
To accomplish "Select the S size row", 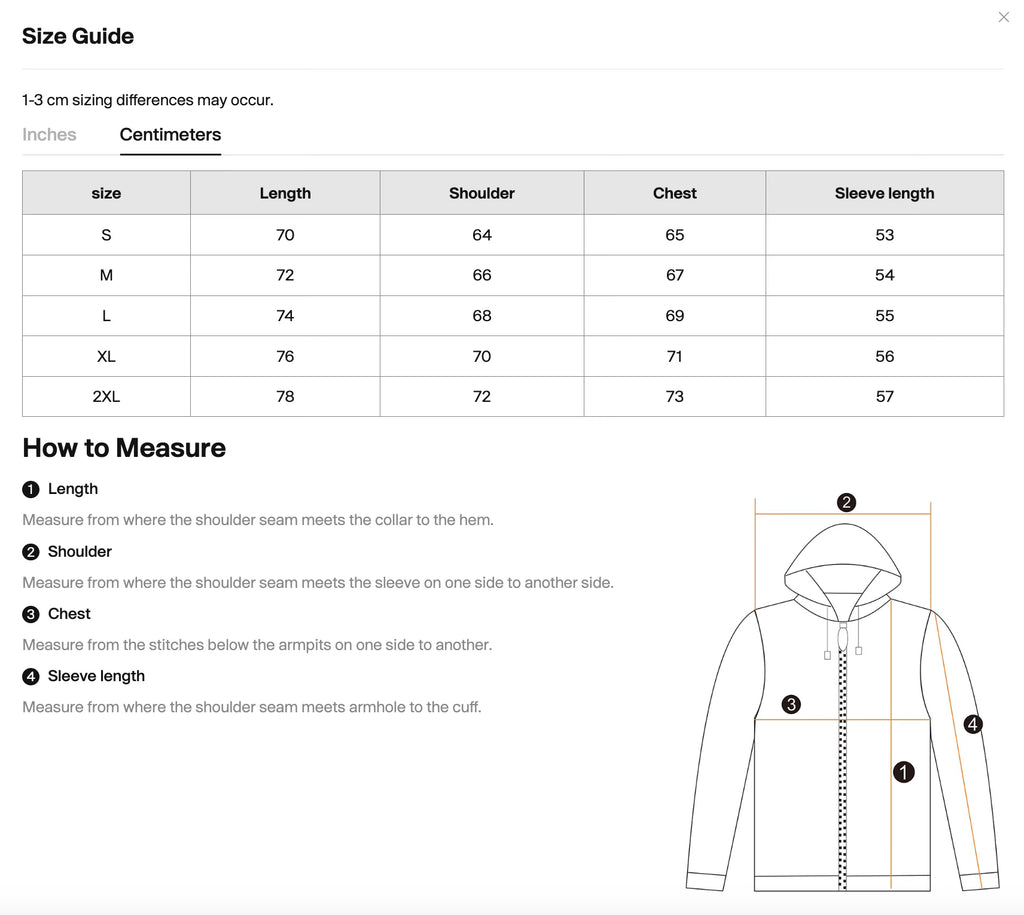I will [x=106, y=235].
